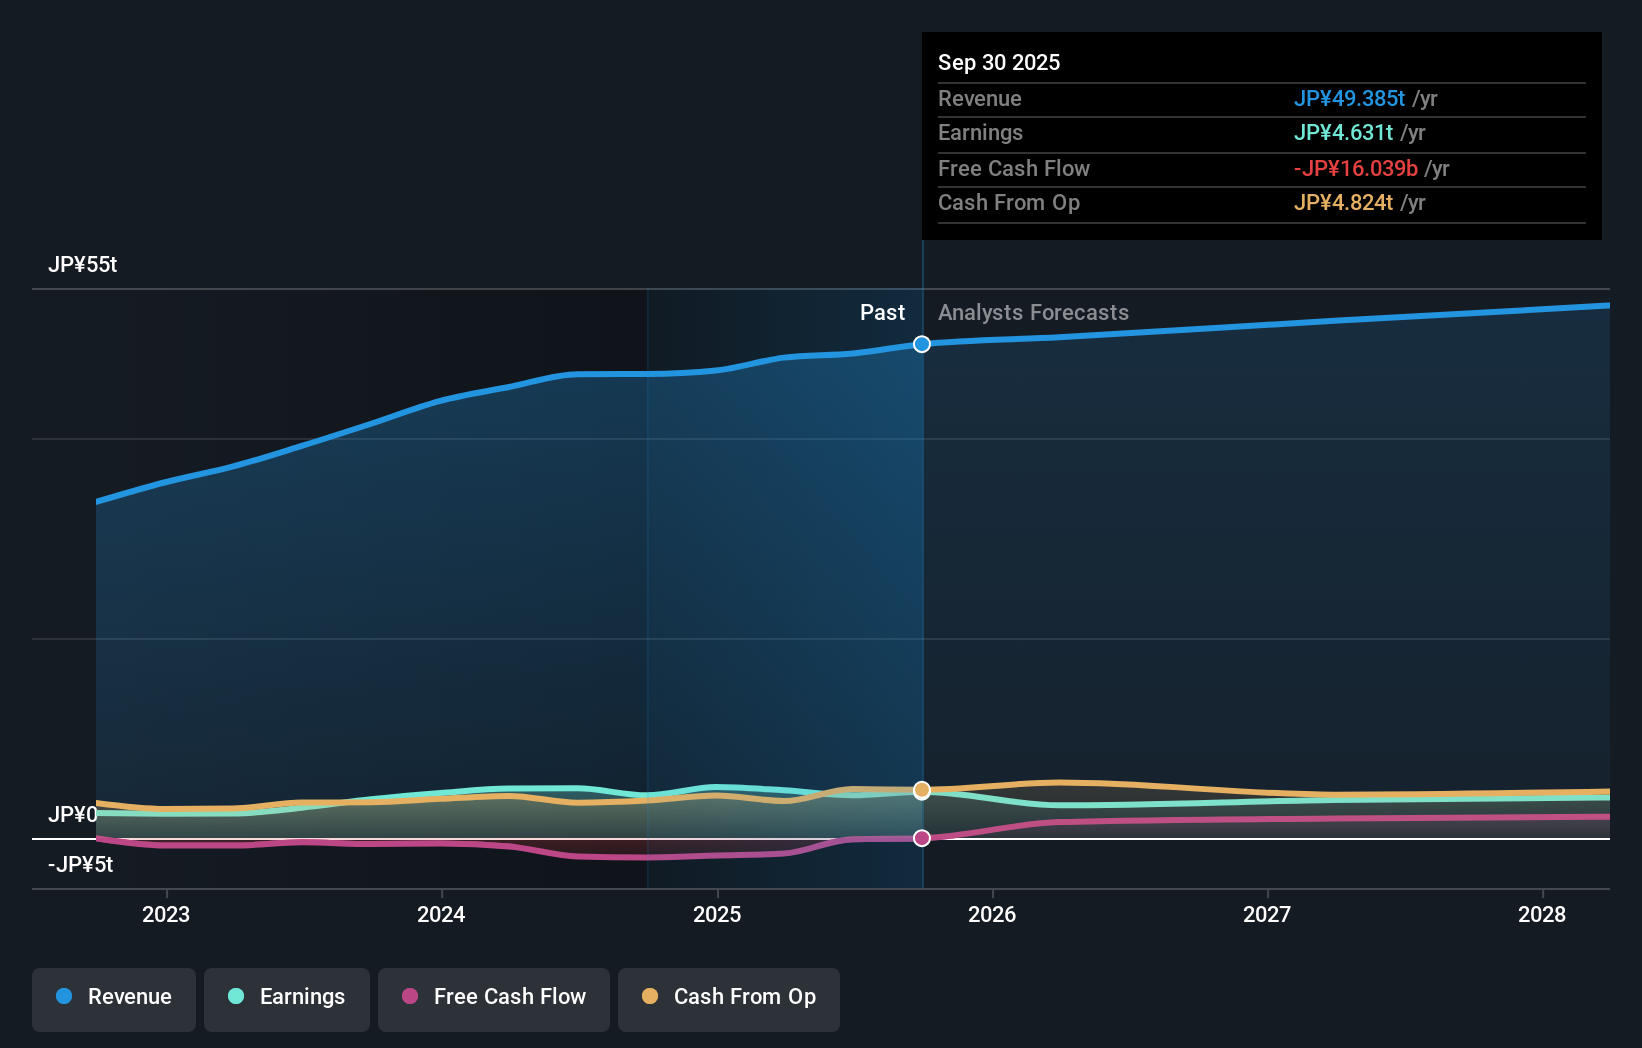This screenshot has width=1642, height=1048.
Task: Select the Revenue data point marker on chart
Action: point(921,344)
